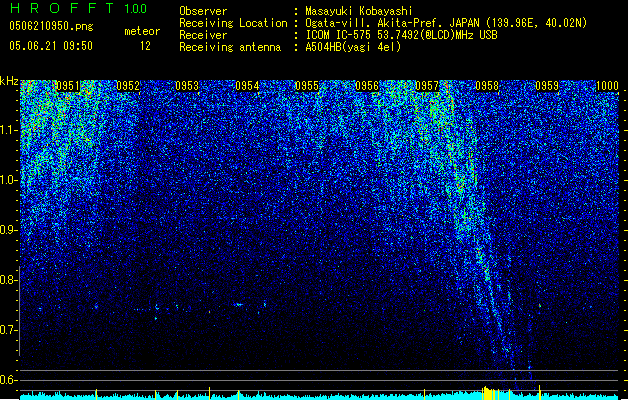This screenshot has height=400, width=629.
Task: Select the filename 0506210950.png
Action: tap(51, 26)
